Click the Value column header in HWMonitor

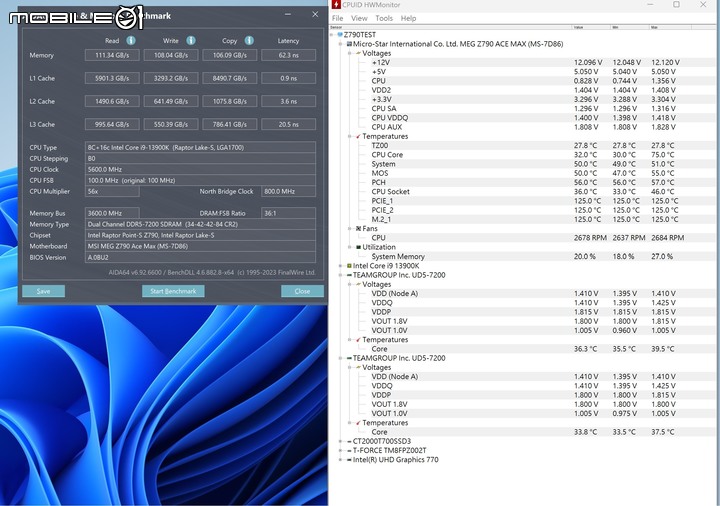click(x=591, y=28)
